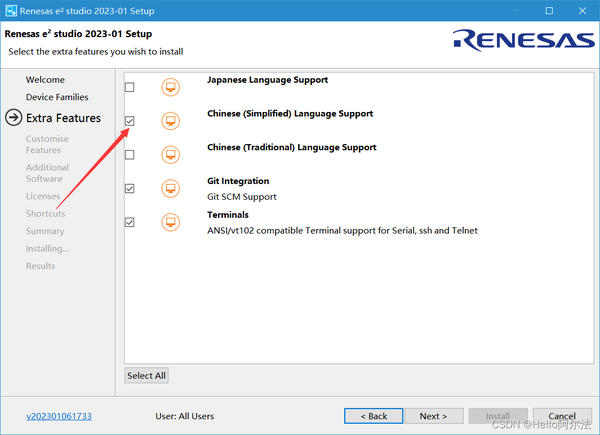
Task: Open the Results step
Action: pyautogui.click(x=41, y=266)
